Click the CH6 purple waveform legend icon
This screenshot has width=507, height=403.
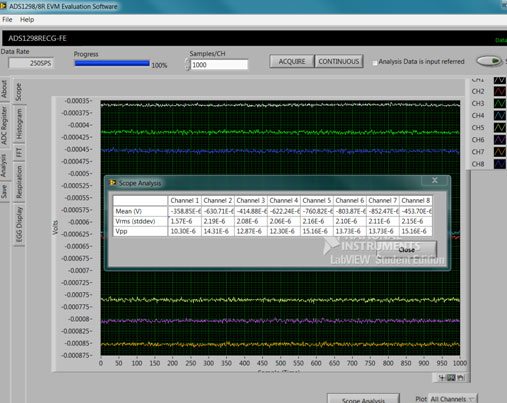point(500,140)
